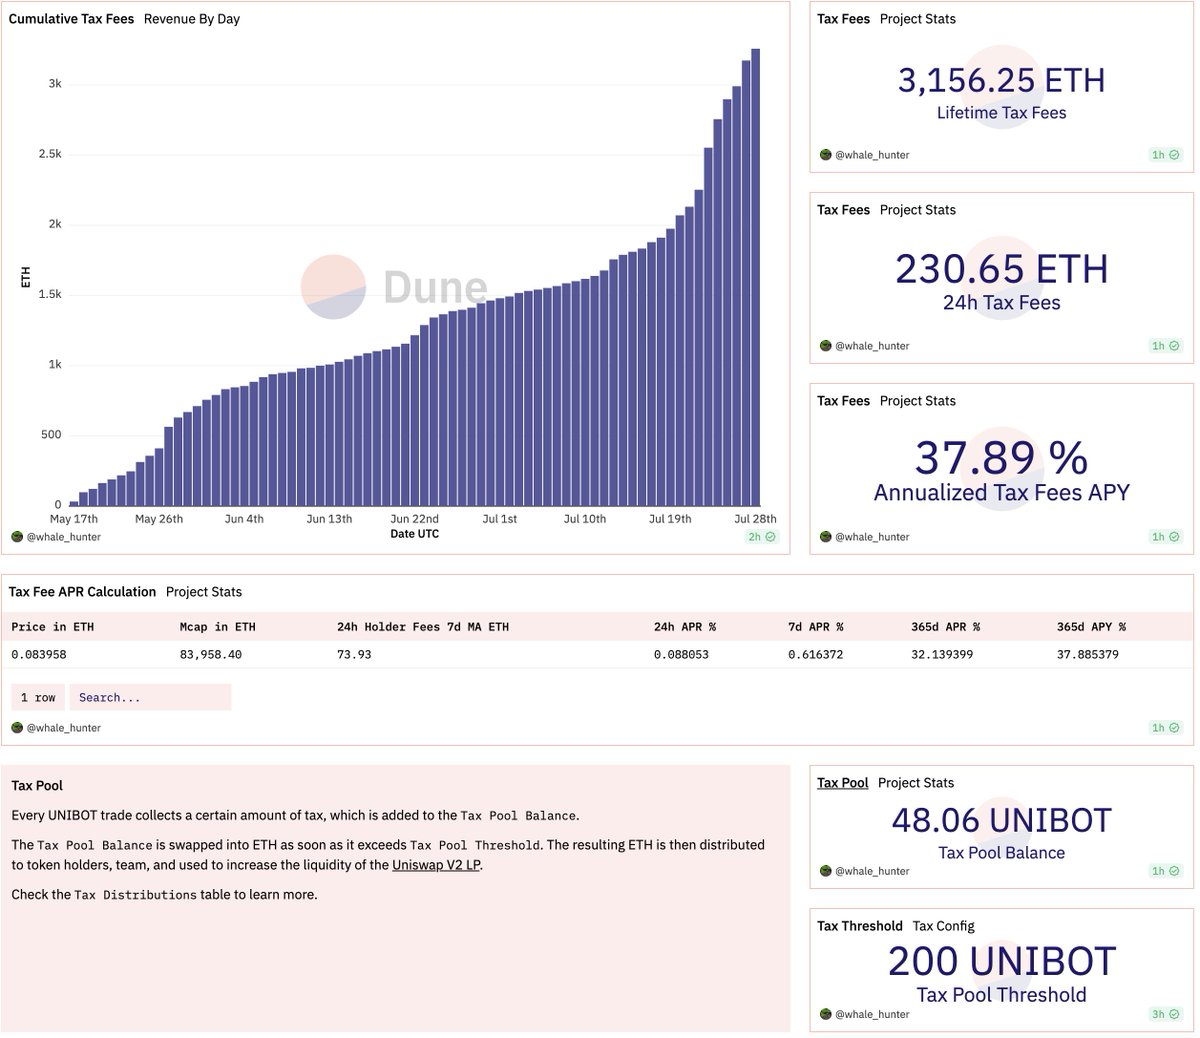Click the 'Jun 22nd' x-axis label
Image resolution: width=1200 pixels, height=1038 pixels.
(414, 519)
